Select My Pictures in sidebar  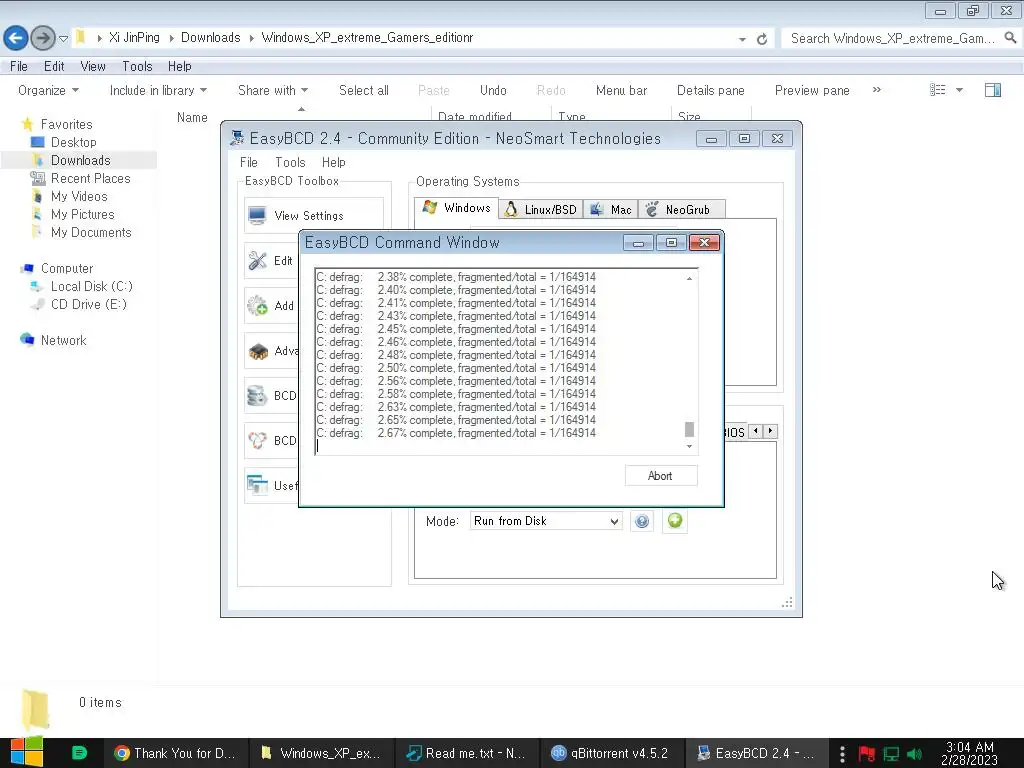pos(82,214)
